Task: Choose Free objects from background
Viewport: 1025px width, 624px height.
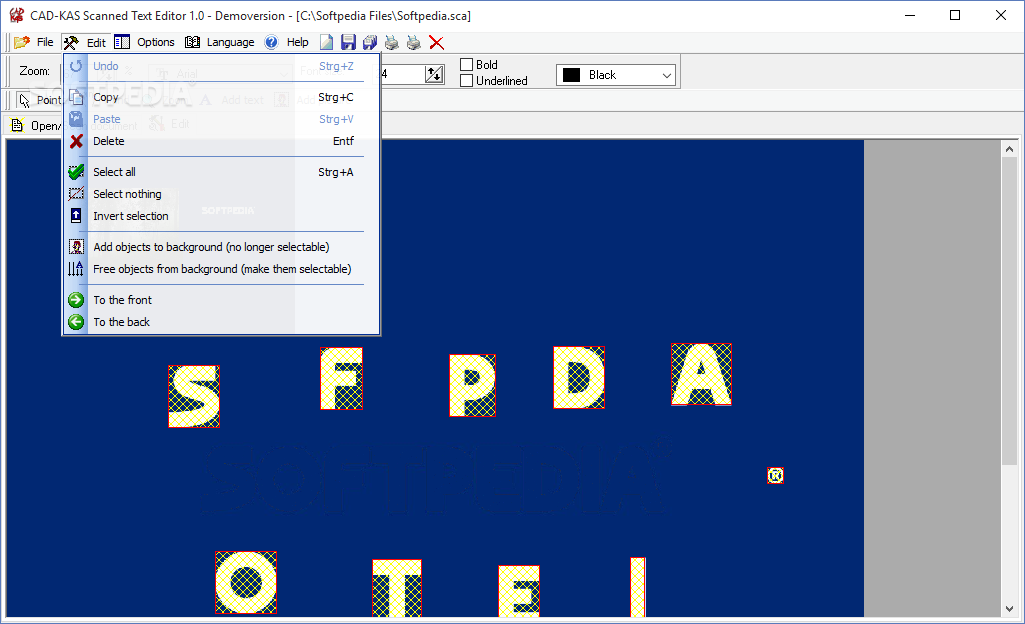Action: (221, 269)
